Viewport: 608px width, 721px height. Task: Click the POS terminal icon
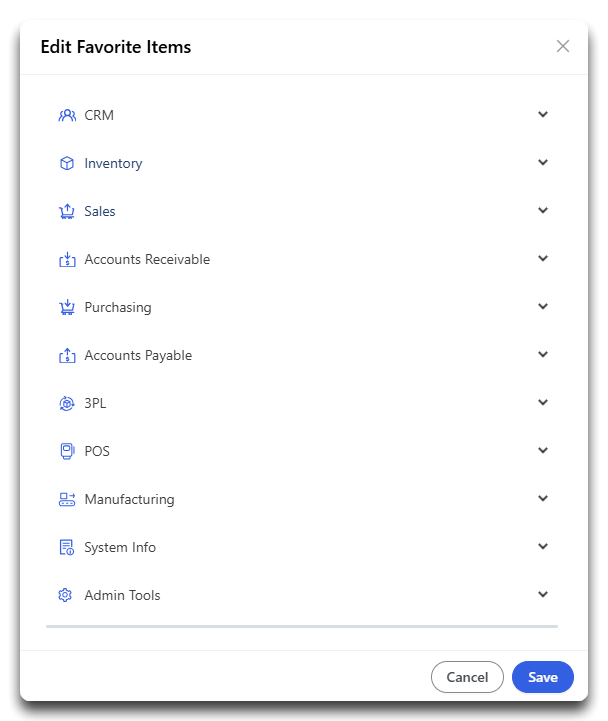coord(67,451)
